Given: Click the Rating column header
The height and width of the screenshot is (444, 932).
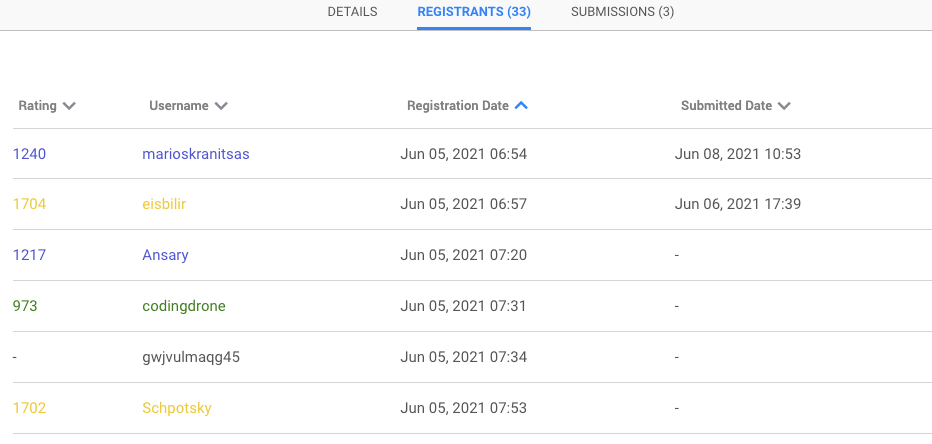Looking at the screenshot, I should coord(38,106).
